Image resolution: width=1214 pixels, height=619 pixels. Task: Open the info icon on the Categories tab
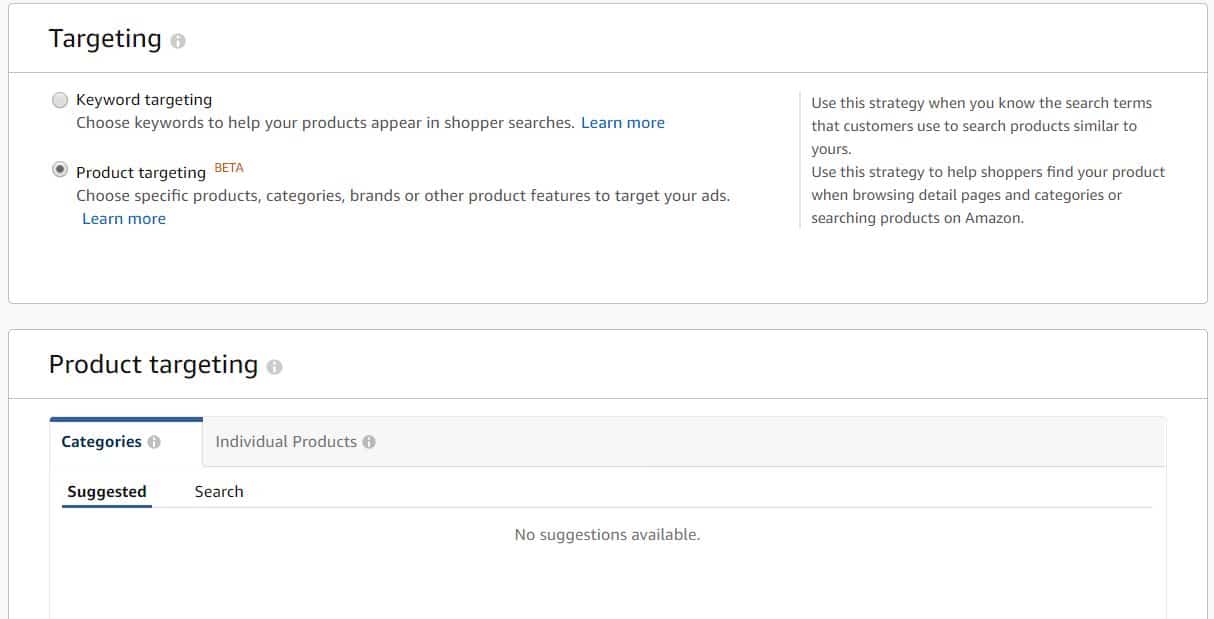pos(154,442)
